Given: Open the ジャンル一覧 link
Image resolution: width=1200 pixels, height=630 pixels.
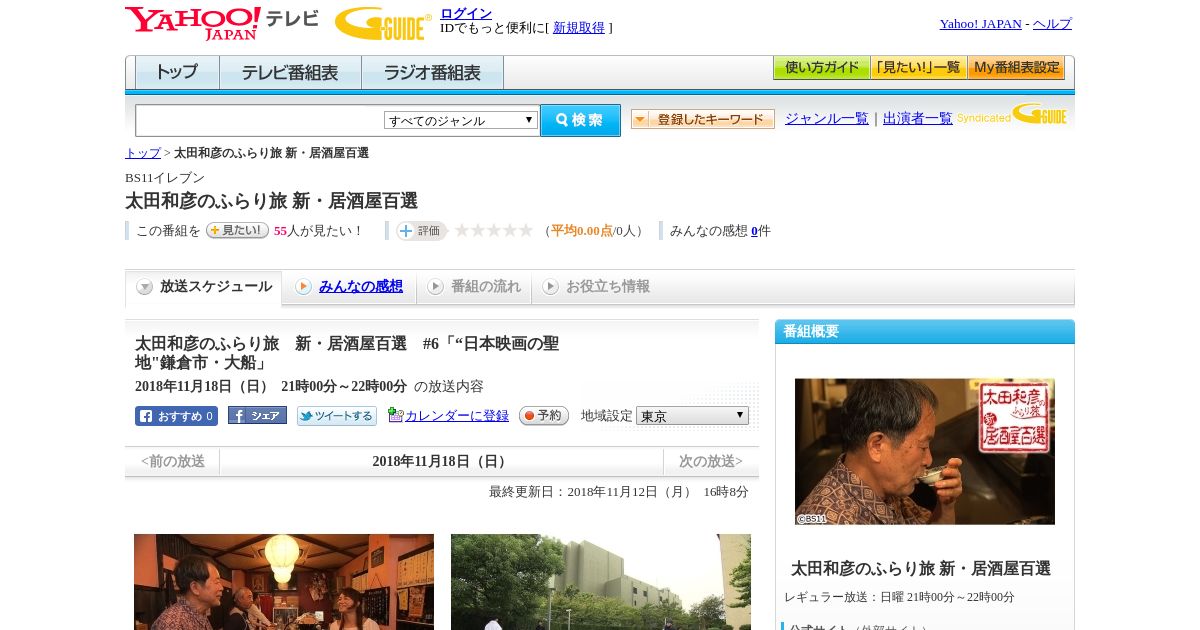Looking at the screenshot, I should click(827, 118).
